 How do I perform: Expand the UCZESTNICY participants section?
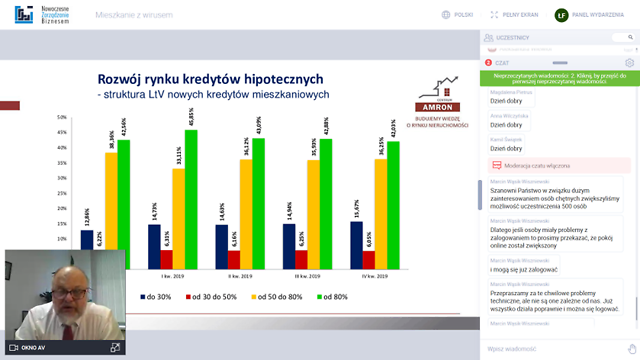pyautogui.click(x=560, y=38)
